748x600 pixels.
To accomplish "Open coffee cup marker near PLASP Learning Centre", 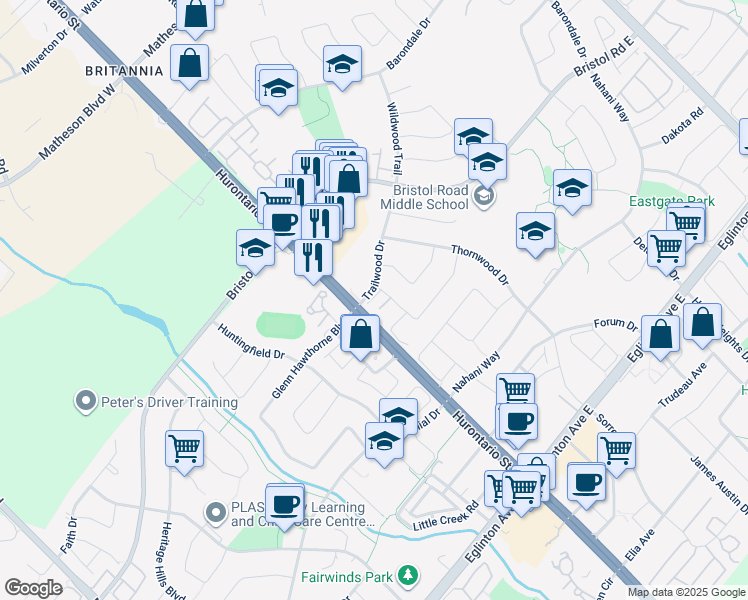I will pos(285,507).
